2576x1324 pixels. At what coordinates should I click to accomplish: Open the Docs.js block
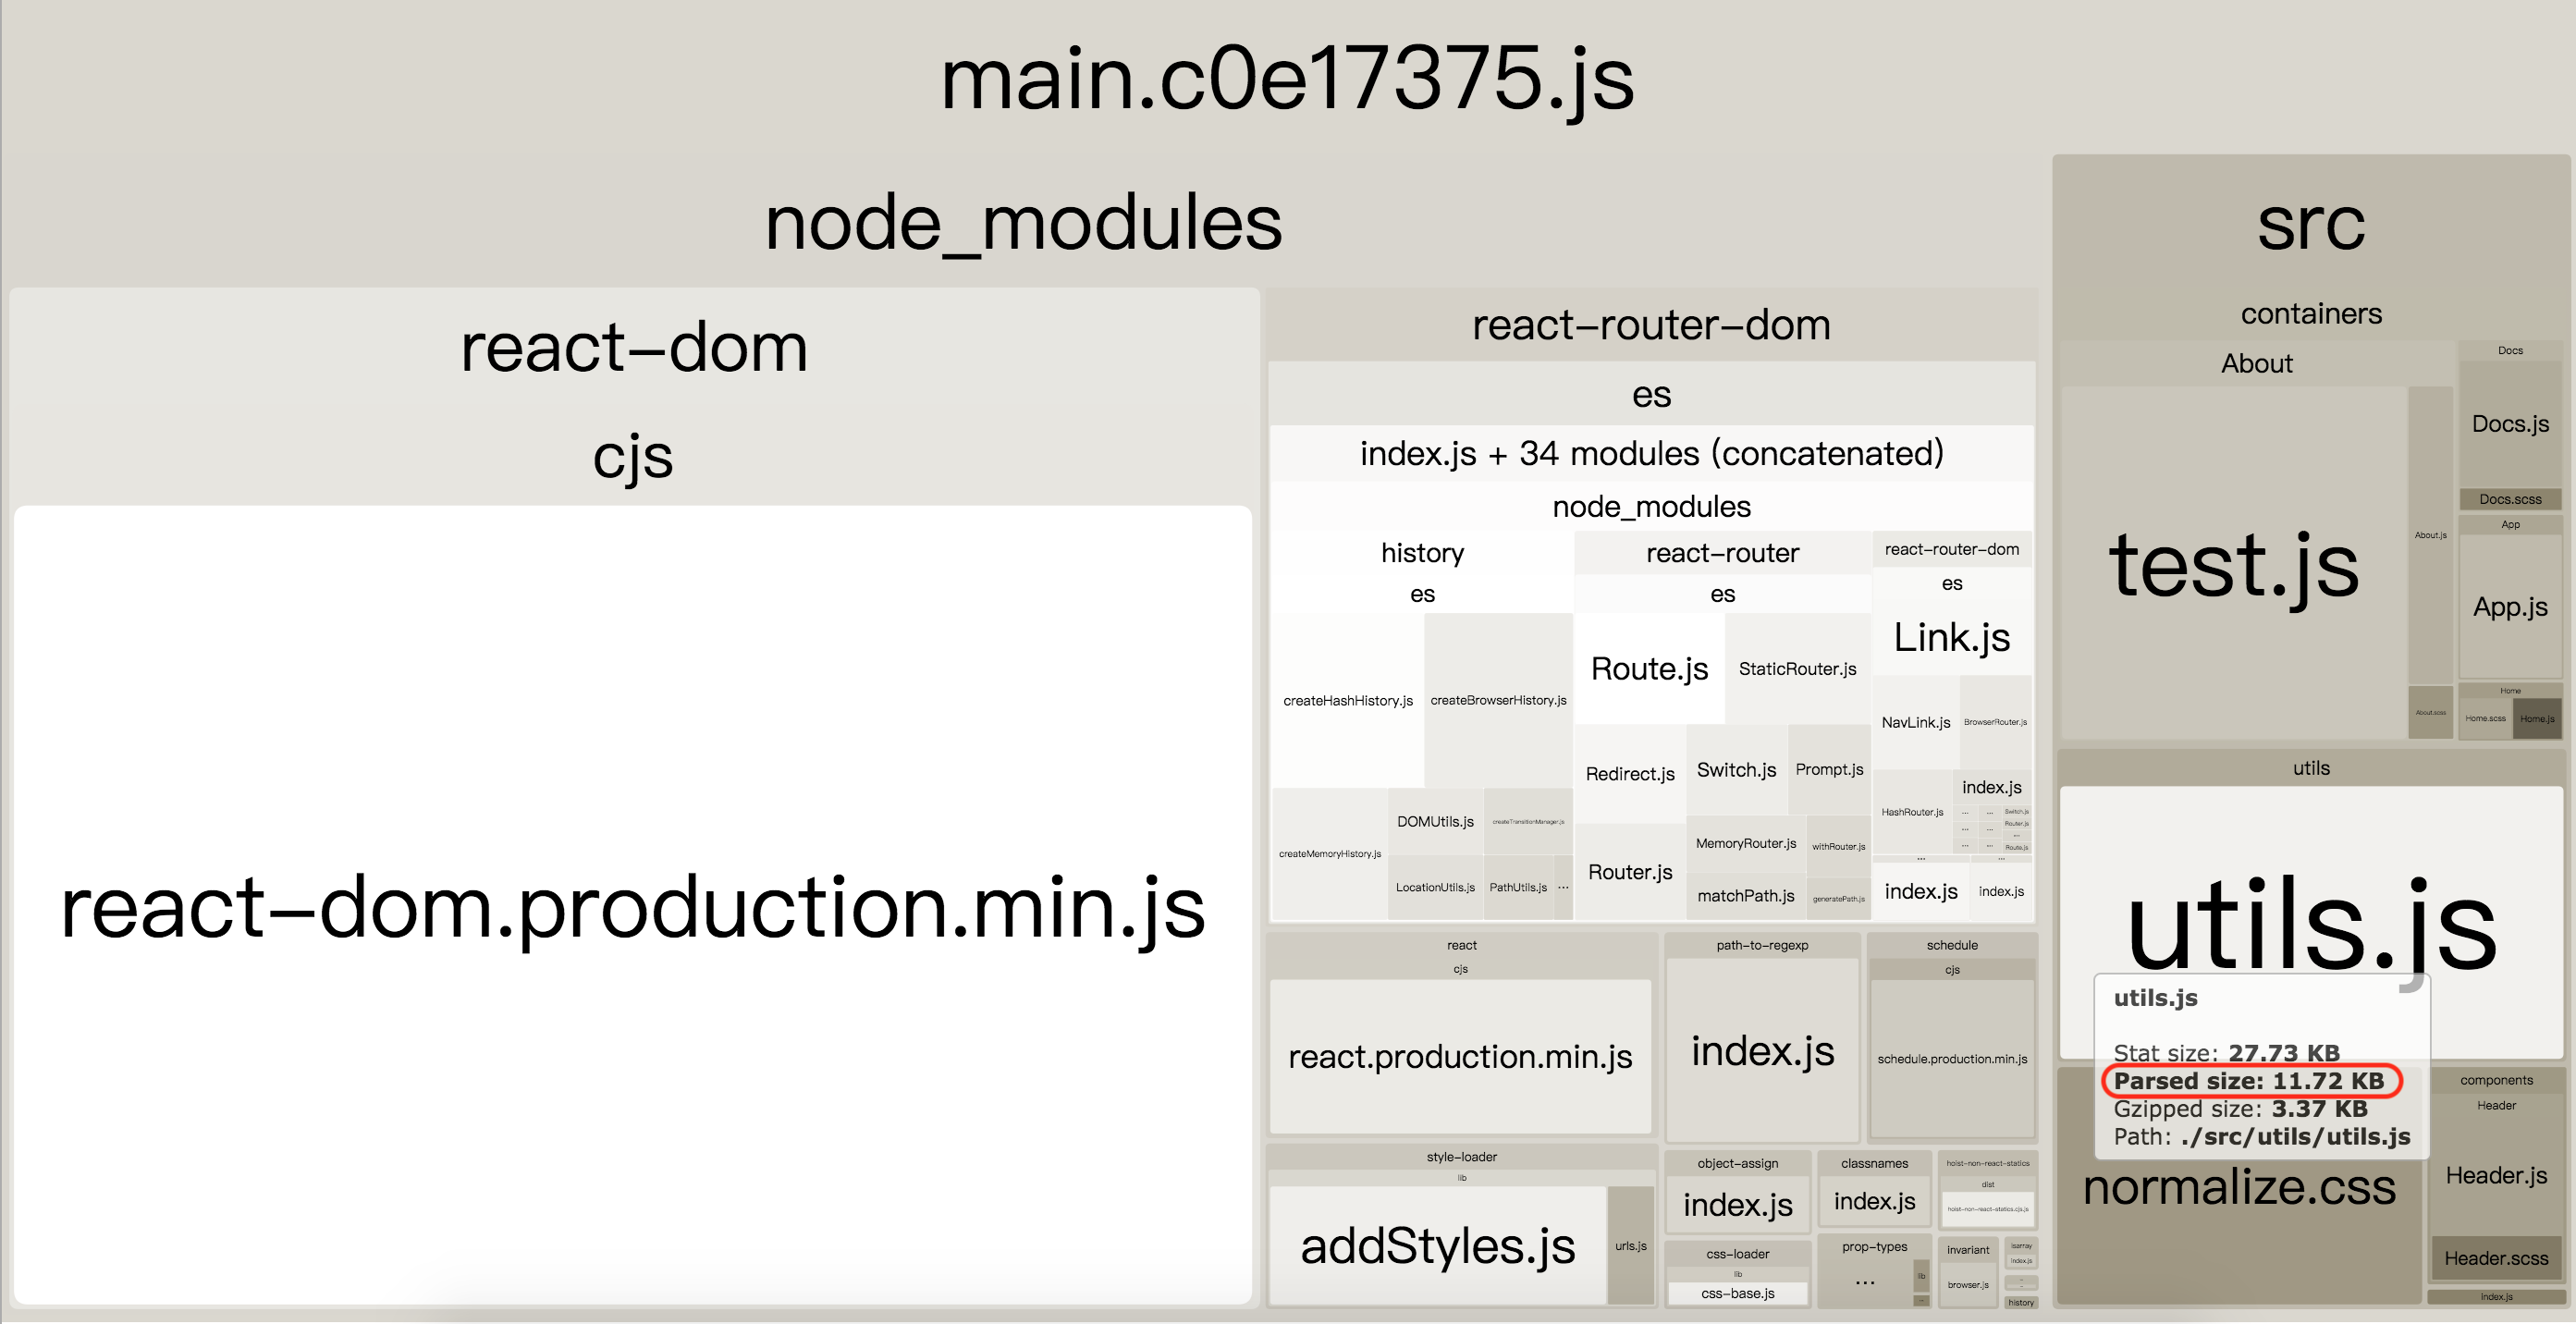2510,423
